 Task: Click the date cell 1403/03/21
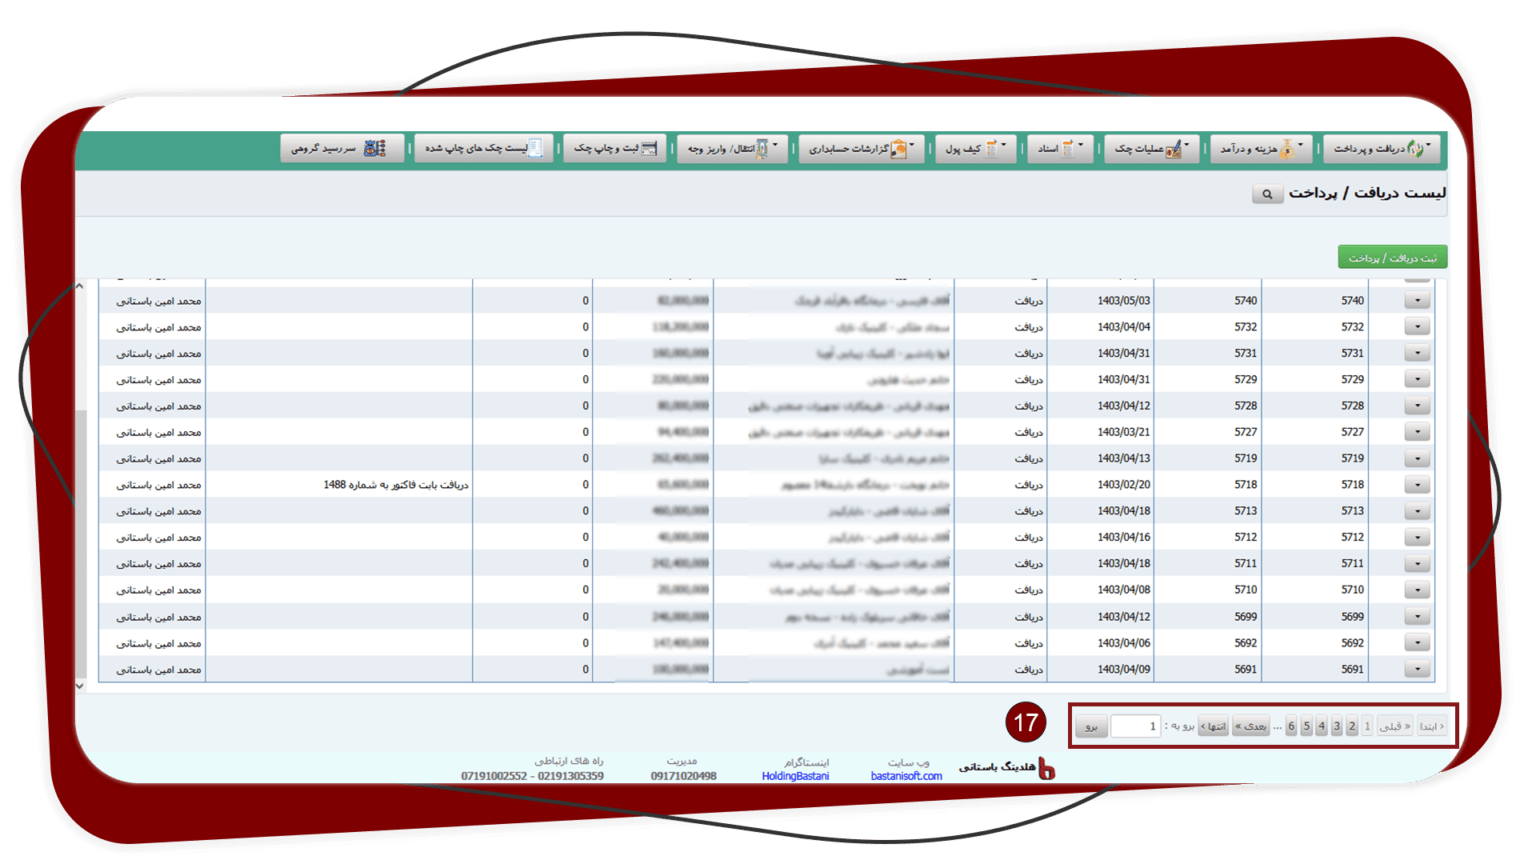coord(1123,432)
